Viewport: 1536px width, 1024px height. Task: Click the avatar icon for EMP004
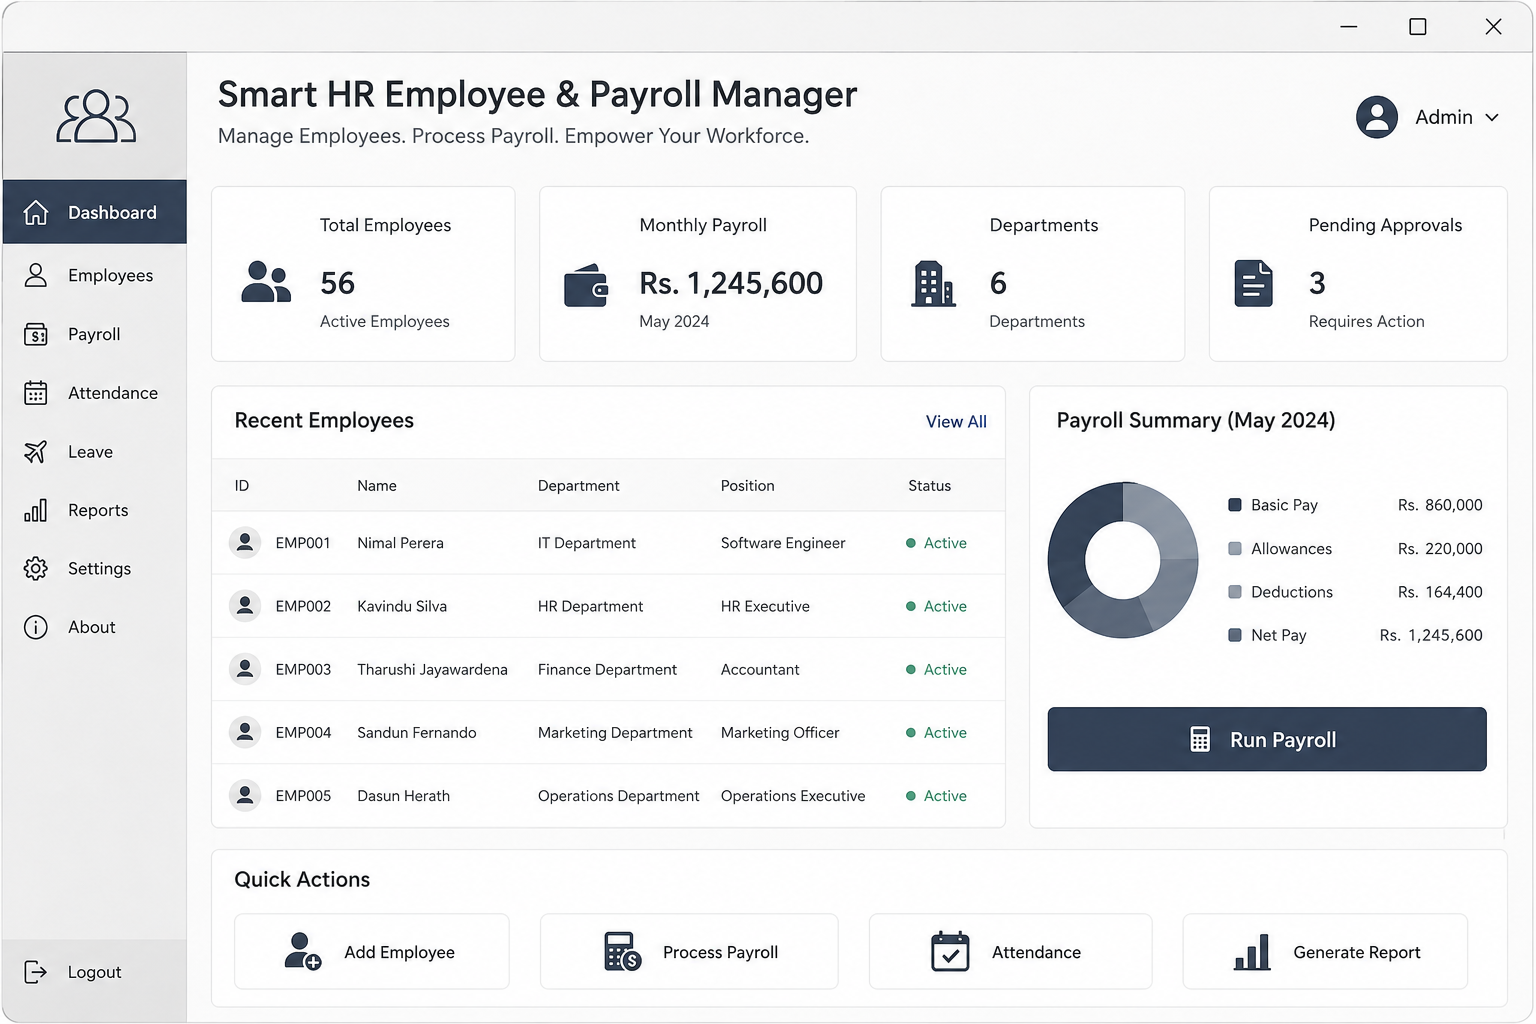[245, 732]
